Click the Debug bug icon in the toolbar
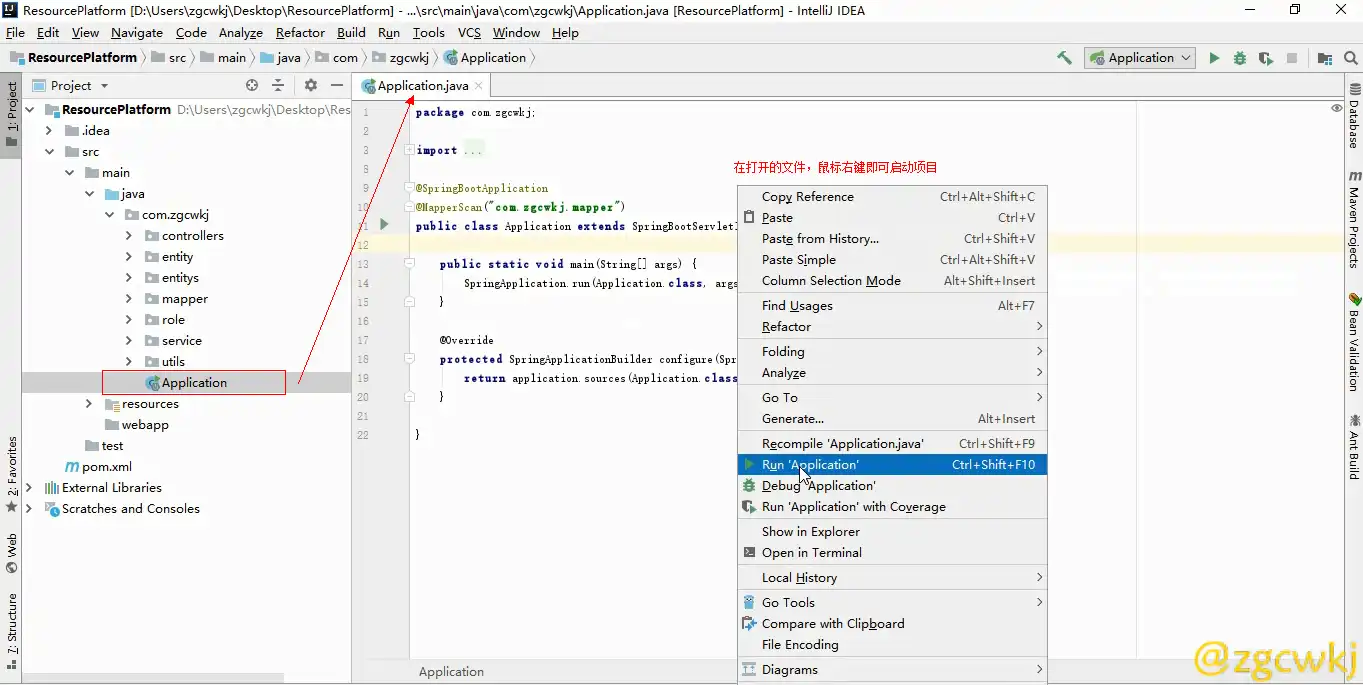 point(1240,58)
